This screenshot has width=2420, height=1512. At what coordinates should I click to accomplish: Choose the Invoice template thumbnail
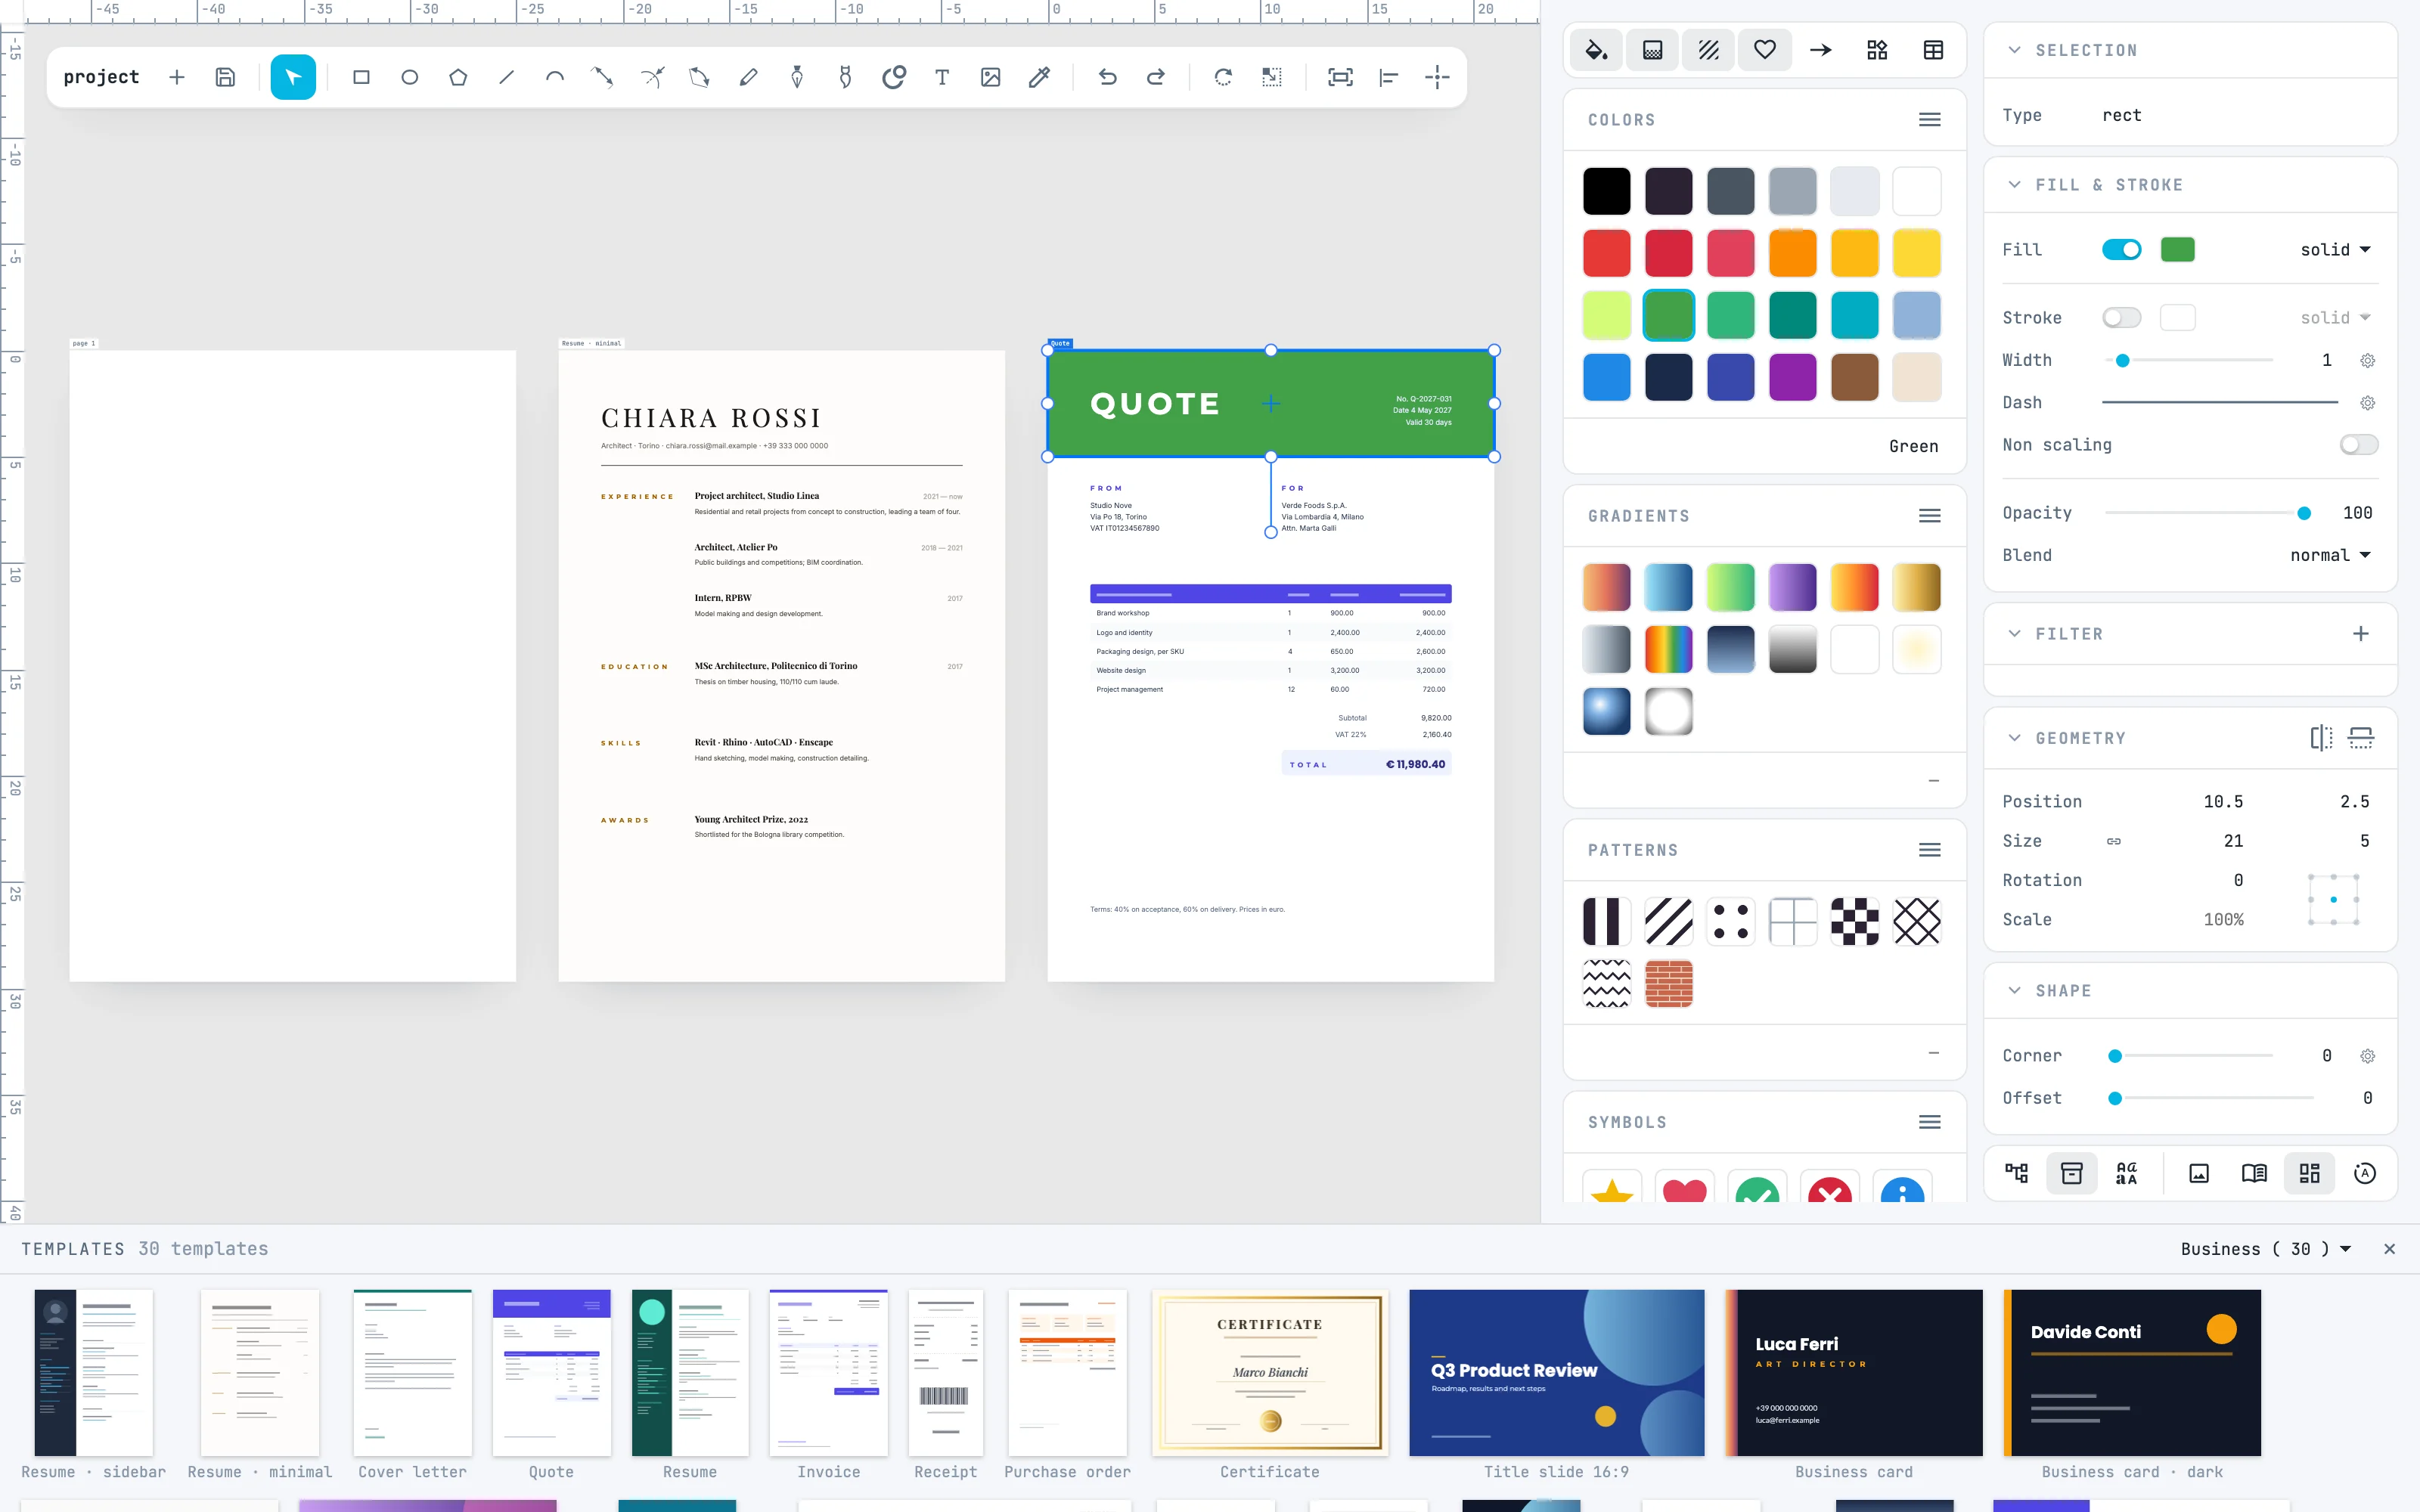click(x=828, y=1372)
